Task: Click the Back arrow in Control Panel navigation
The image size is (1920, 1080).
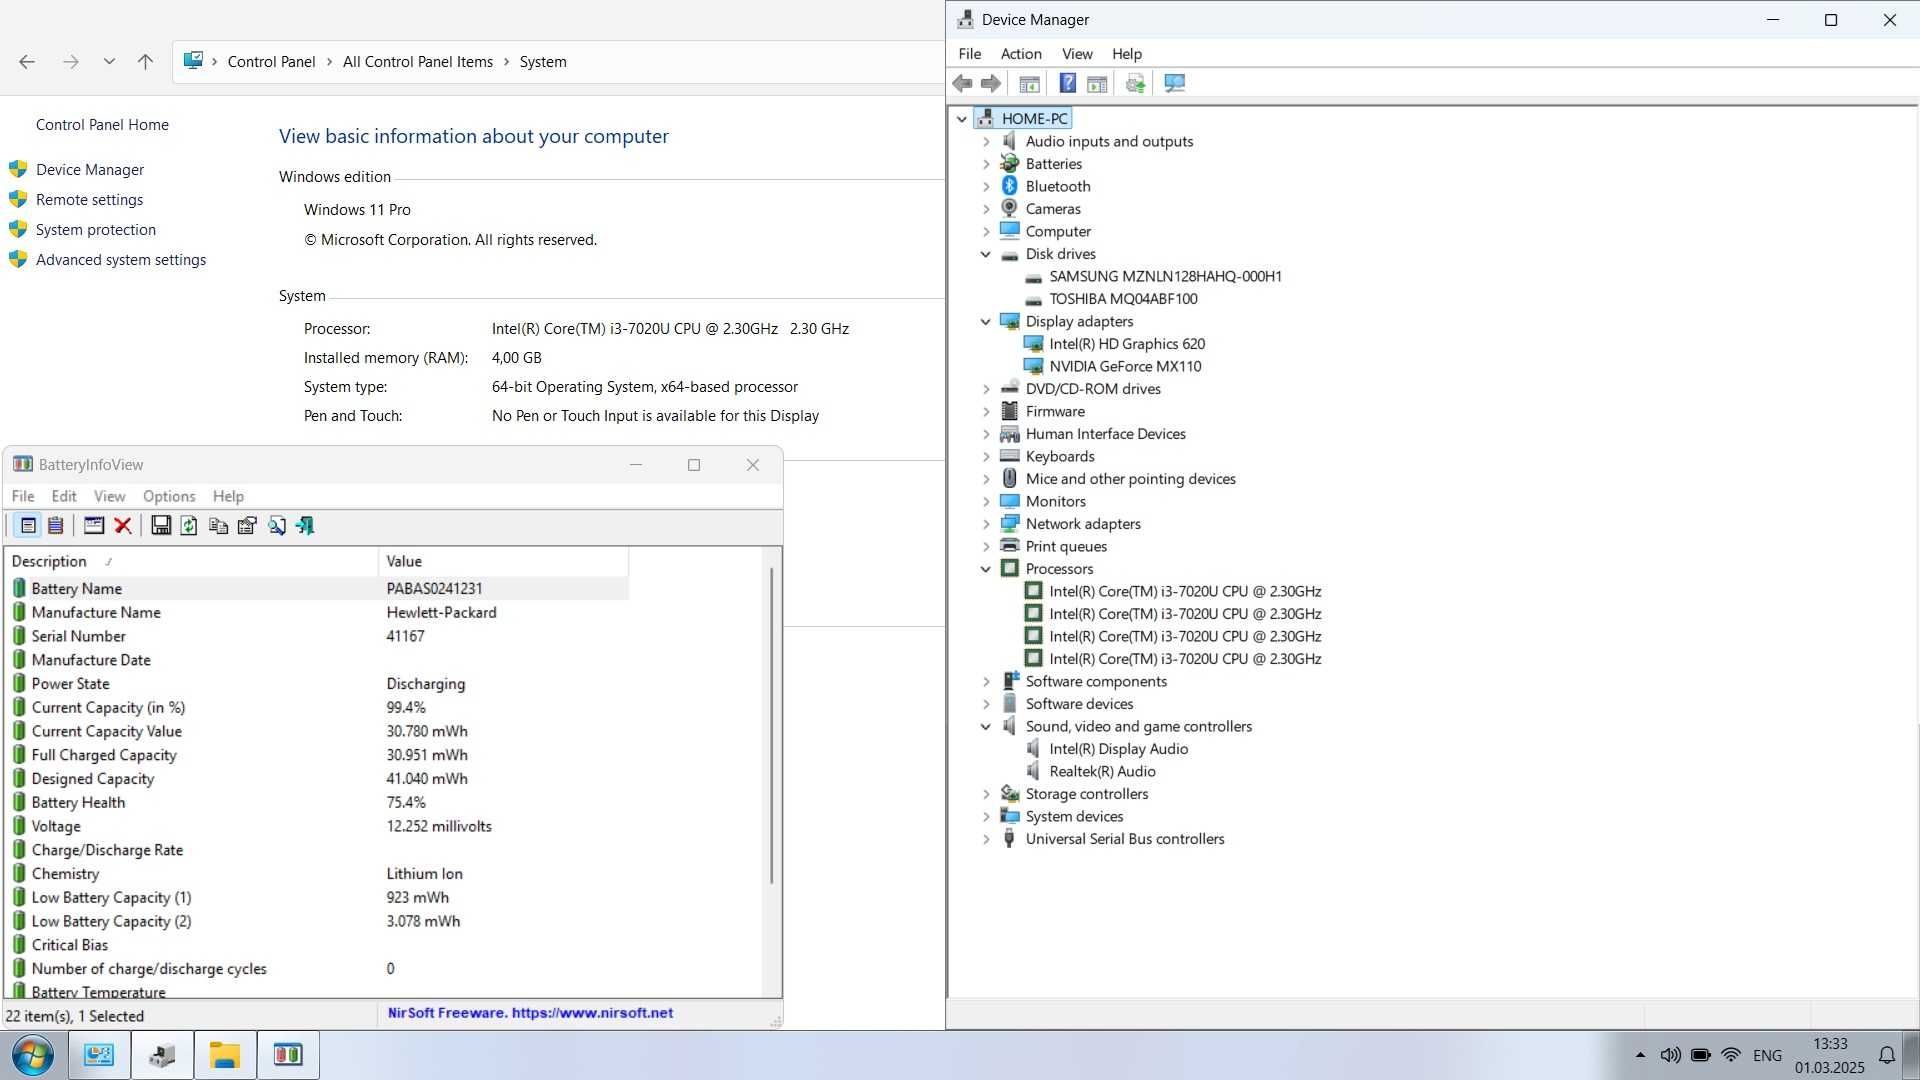Action: click(x=27, y=62)
